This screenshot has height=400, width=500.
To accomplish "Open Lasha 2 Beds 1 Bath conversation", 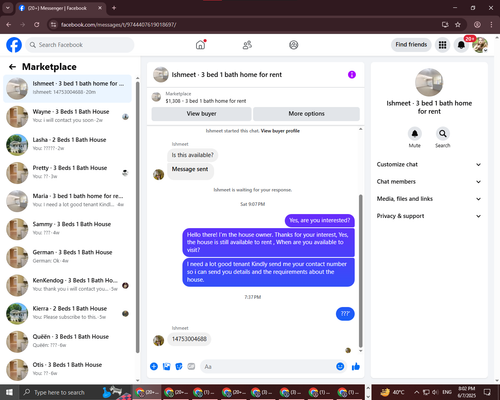I will click(67, 144).
